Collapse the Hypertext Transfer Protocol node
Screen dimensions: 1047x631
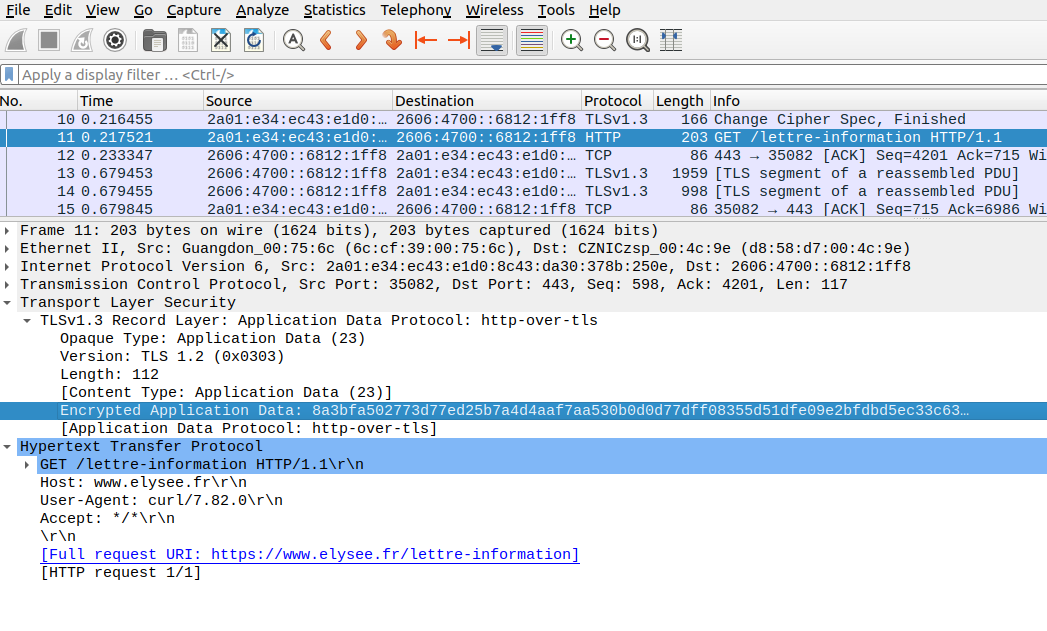point(7,447)
